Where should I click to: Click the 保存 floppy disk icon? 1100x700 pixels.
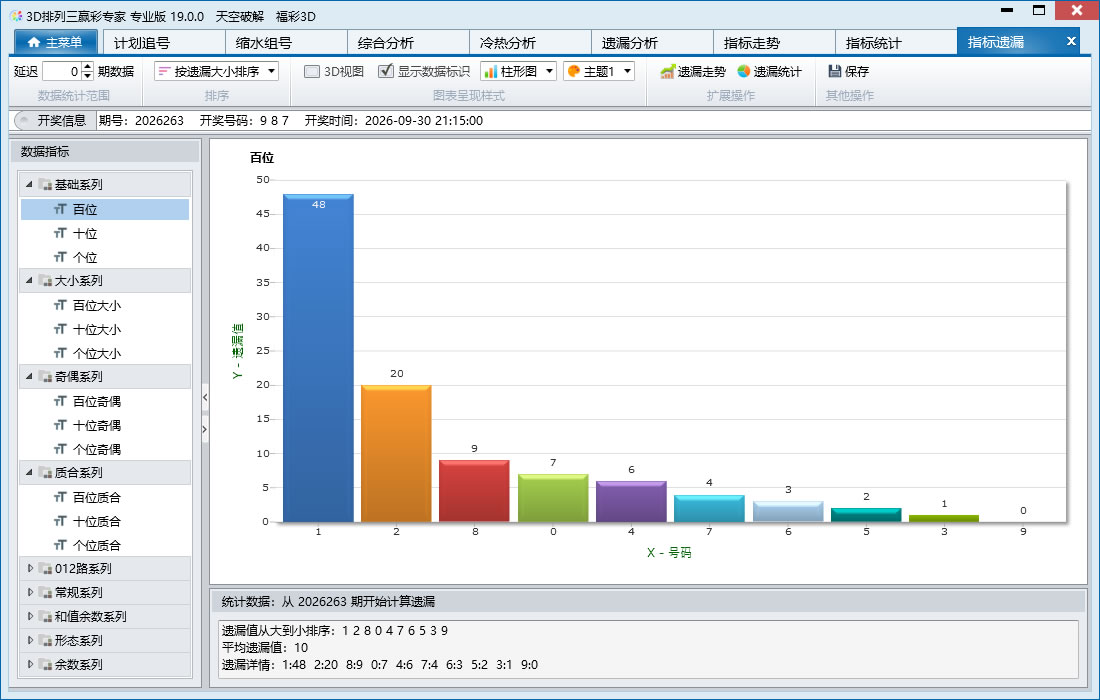pyautogui.click(x=835, y=72)
